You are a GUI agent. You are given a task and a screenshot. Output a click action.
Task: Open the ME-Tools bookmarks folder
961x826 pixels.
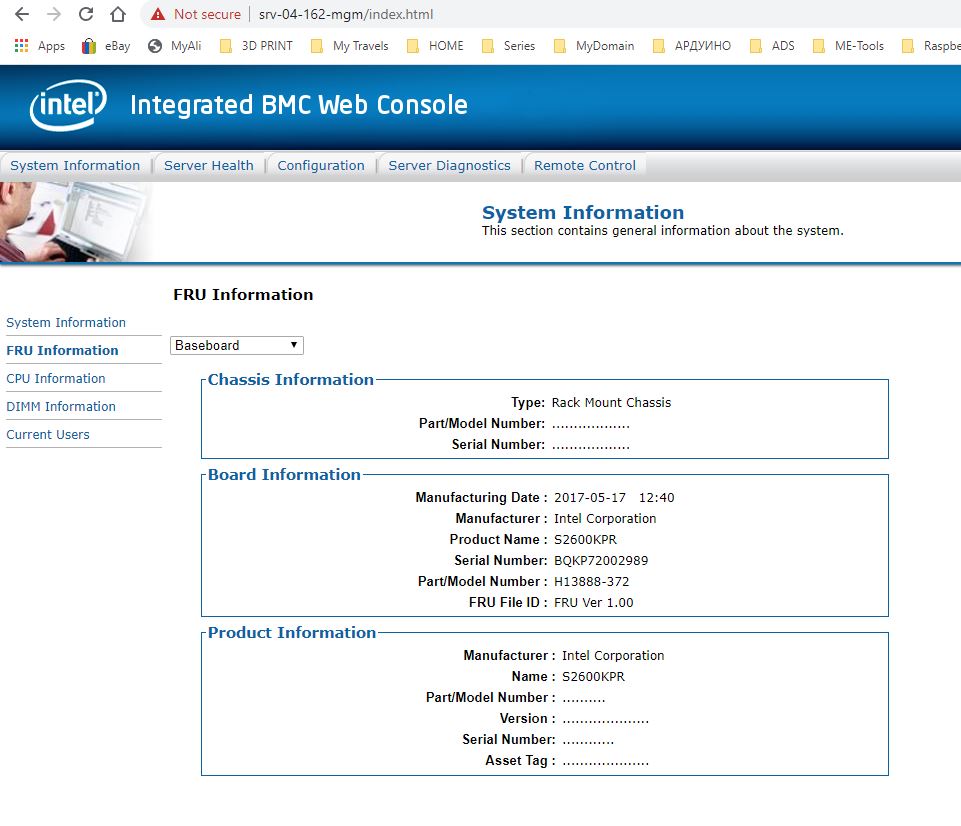pyautogui.click(x=848, y=46)
